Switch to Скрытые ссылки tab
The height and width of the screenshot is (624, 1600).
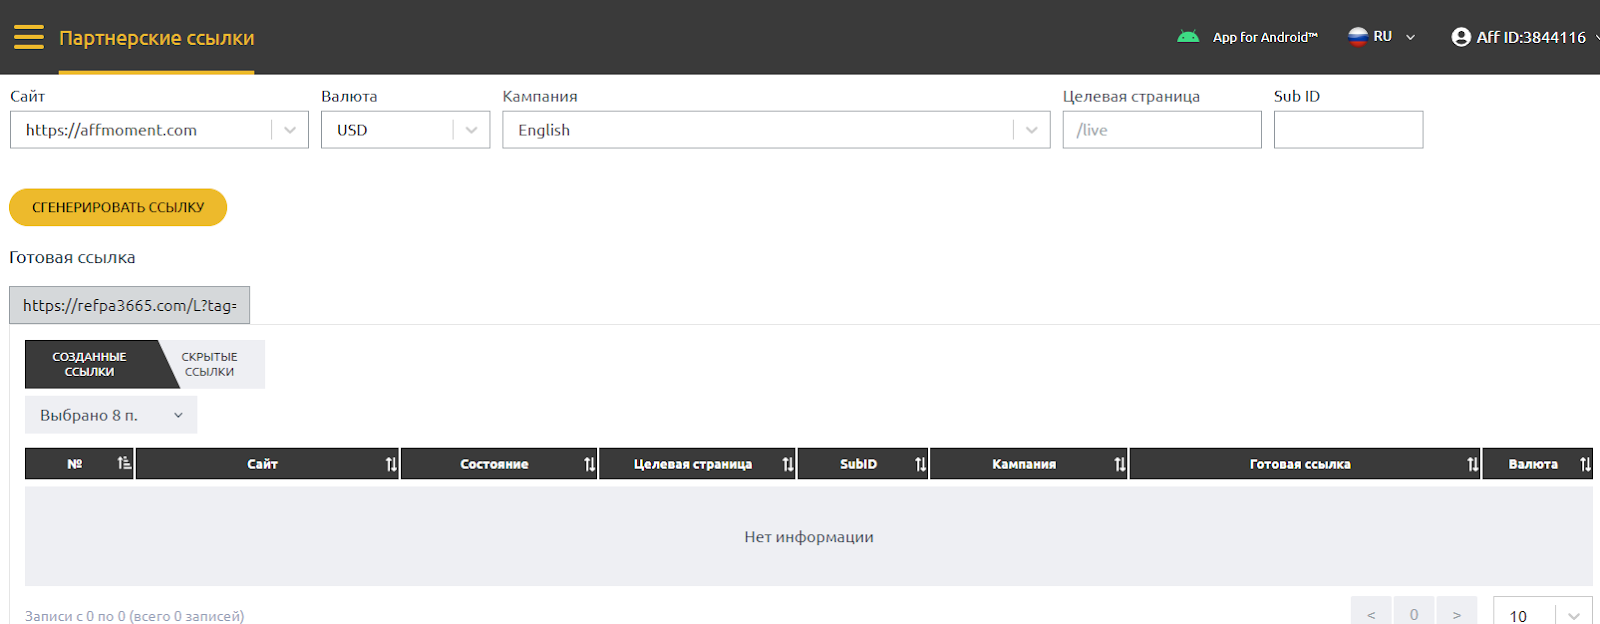click(x=210, y=364)
